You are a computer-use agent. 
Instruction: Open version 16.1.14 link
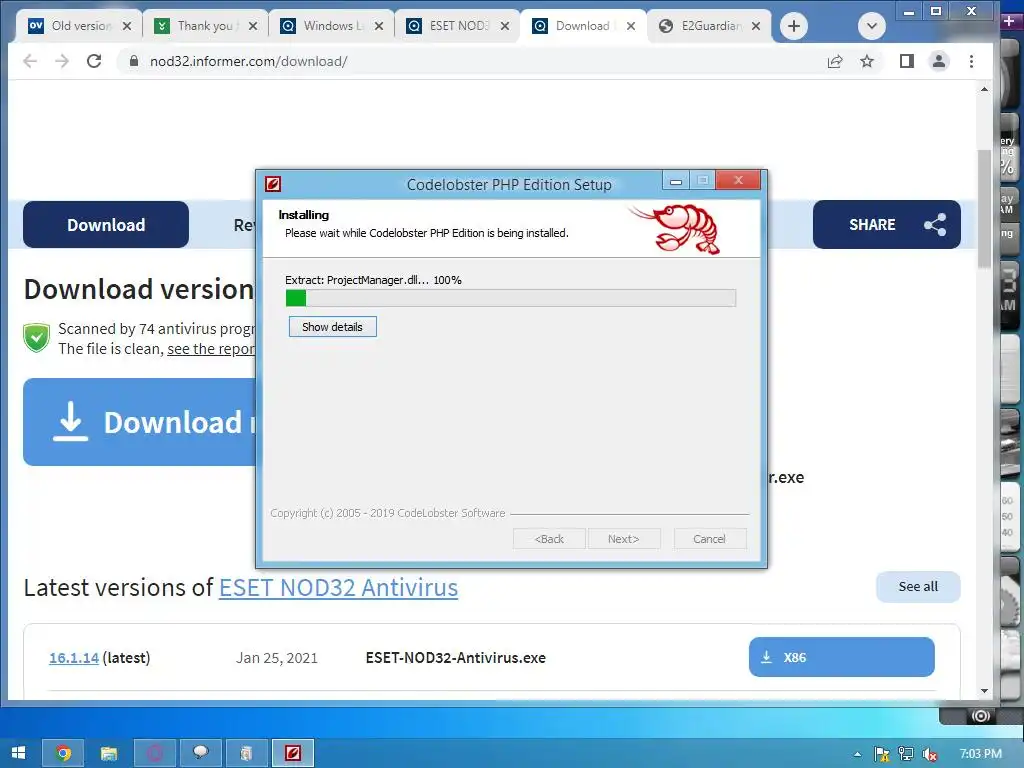tap(74, 658)
